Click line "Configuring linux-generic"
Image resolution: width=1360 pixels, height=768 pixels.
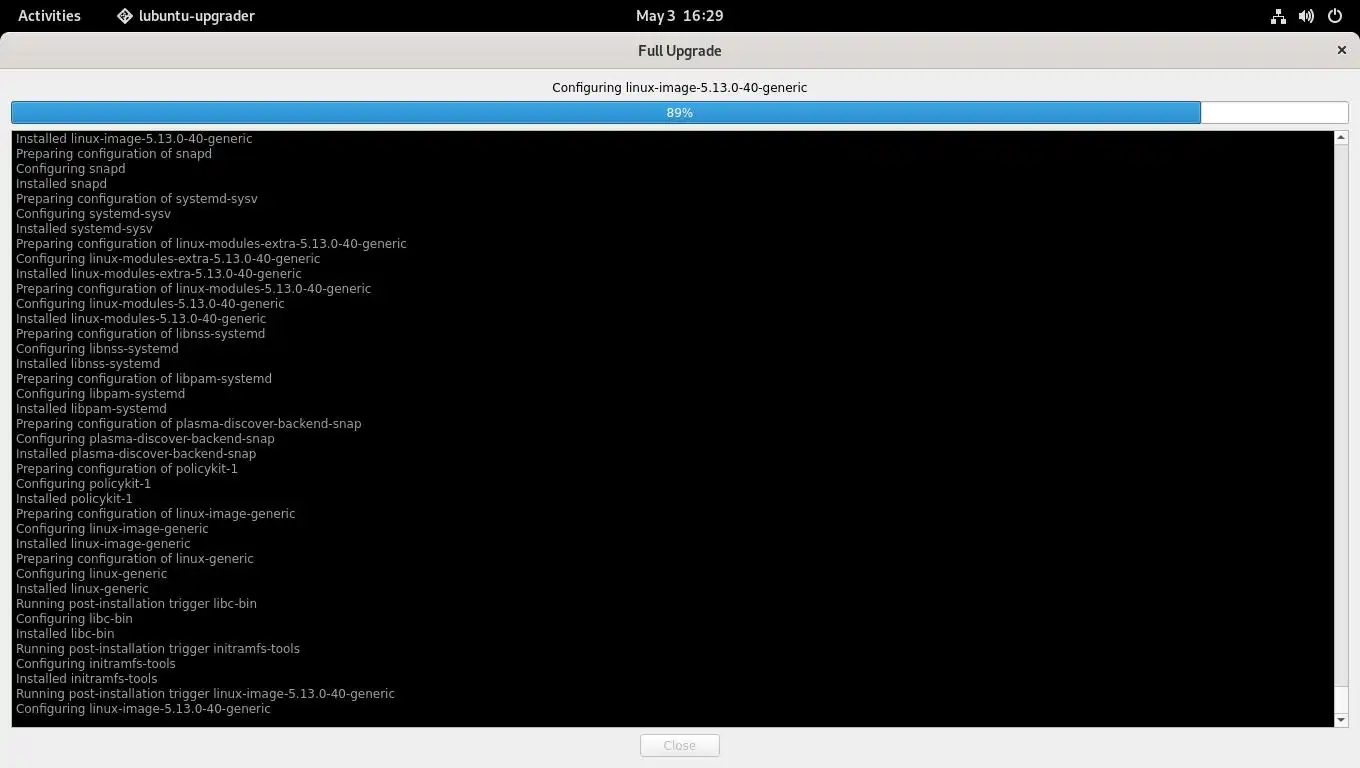pyautogui.click(x=91, y=574)
